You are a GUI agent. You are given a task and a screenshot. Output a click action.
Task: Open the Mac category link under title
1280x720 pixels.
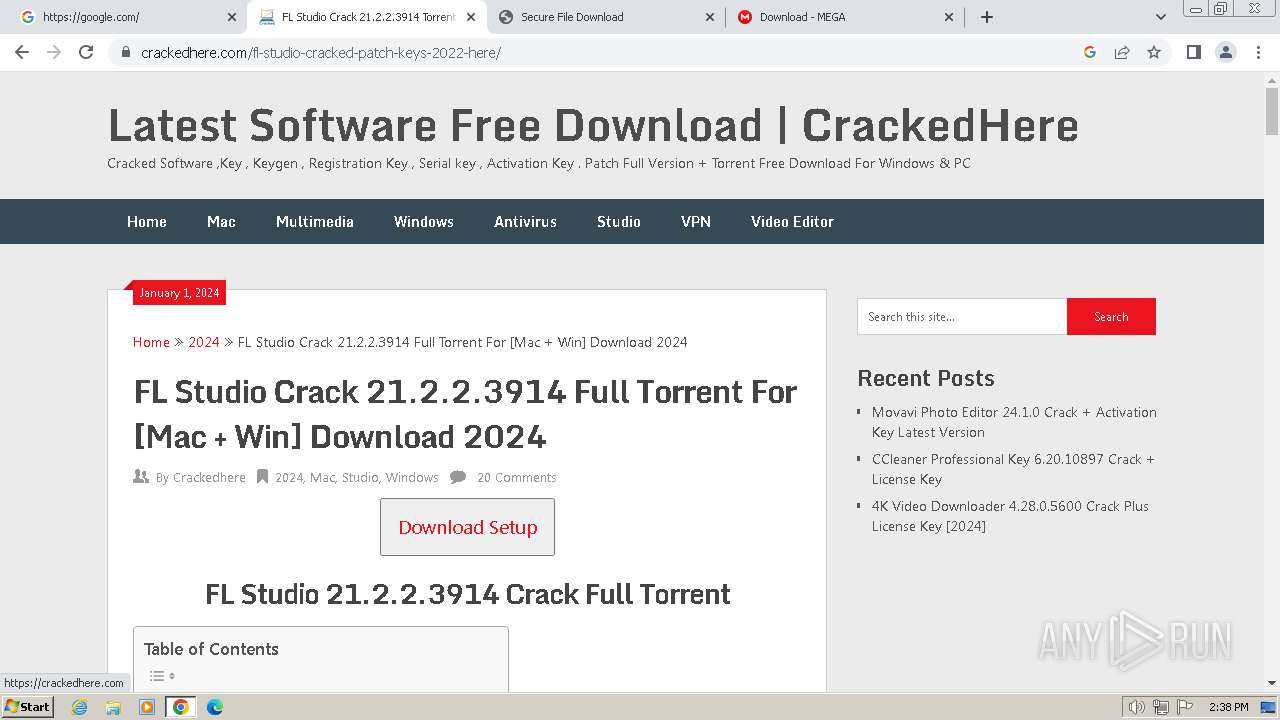point(322,478)
